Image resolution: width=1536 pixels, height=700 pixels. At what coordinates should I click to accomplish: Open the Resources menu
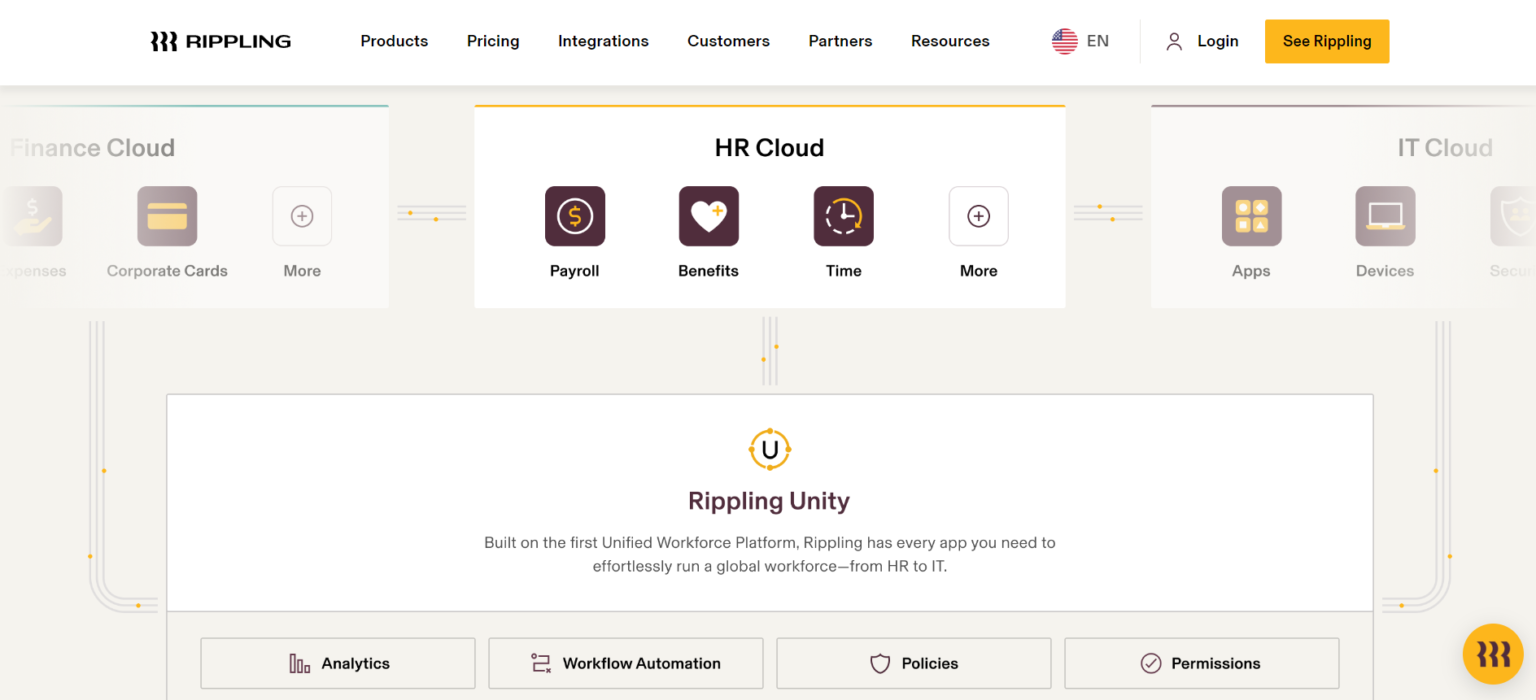(950, 41)
